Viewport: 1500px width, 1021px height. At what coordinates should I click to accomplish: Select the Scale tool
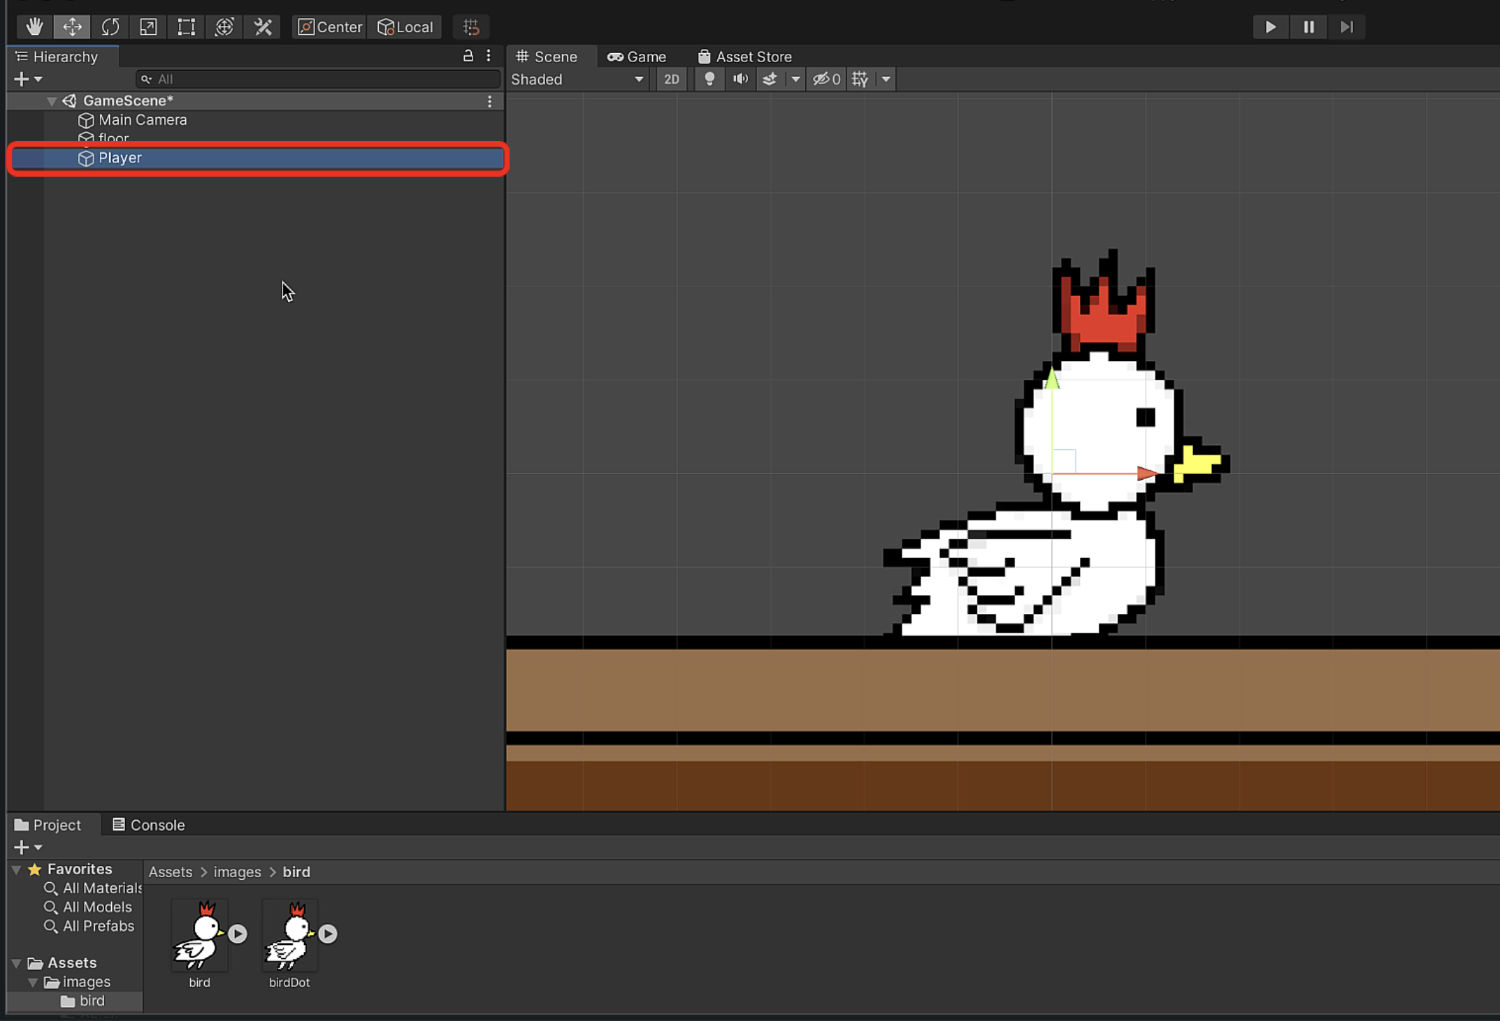tap(148, 27)
